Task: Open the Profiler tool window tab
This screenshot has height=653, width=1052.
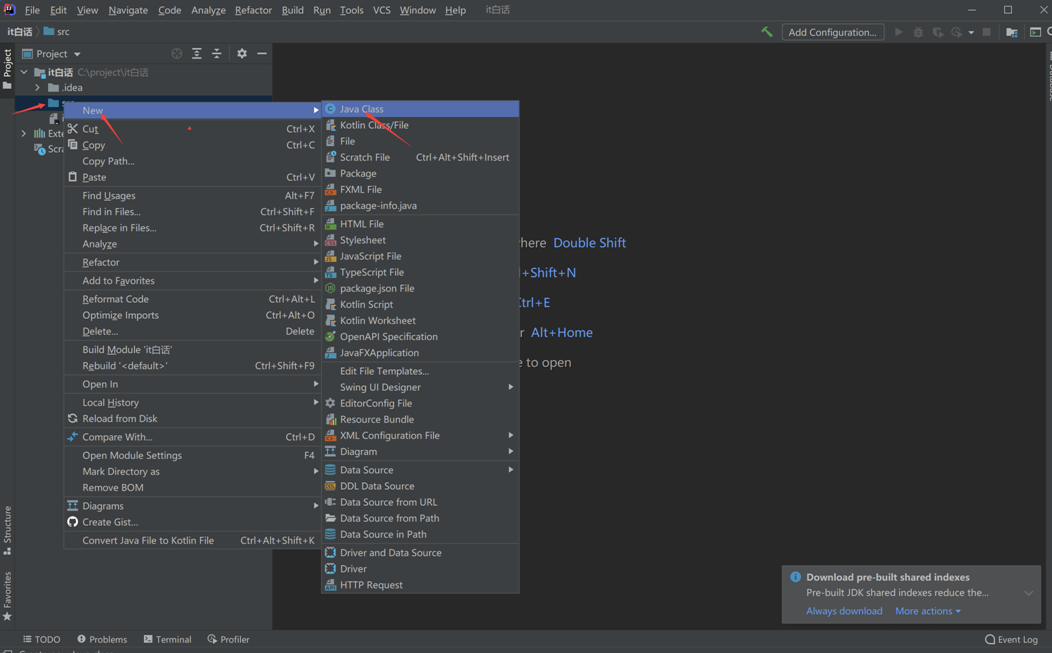Action: click(x=229, y=639)
